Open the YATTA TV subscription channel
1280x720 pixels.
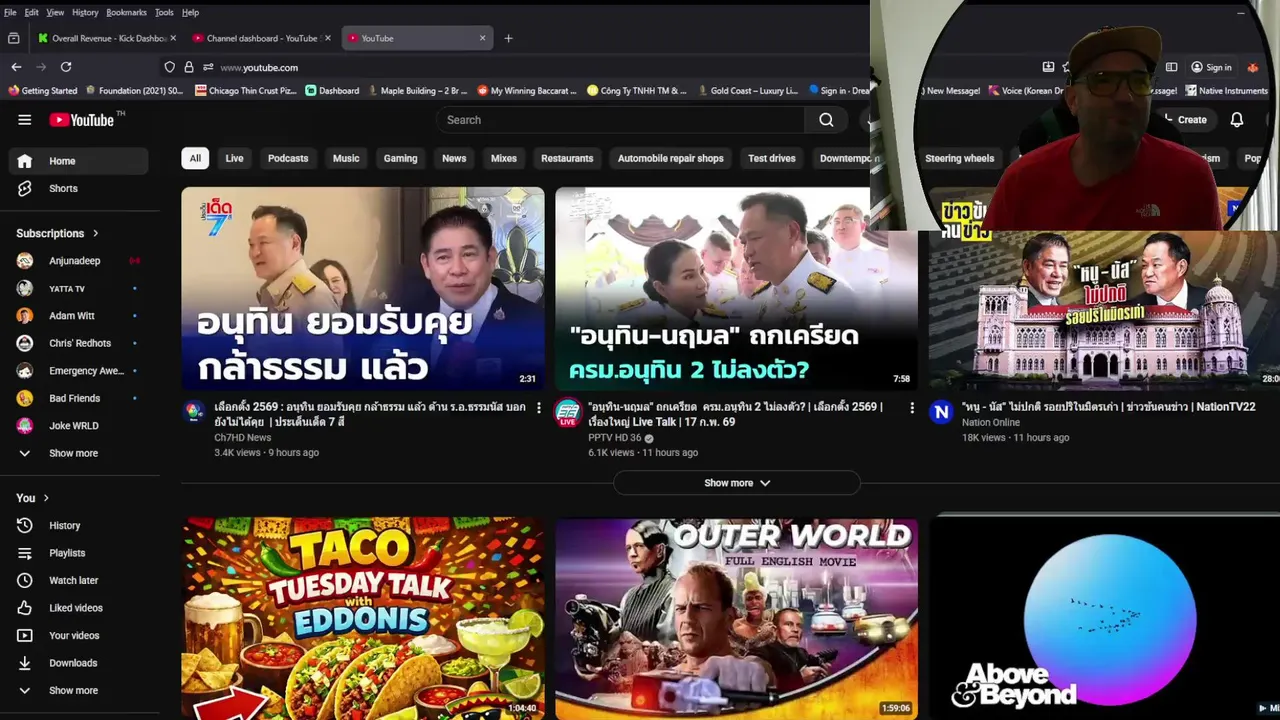(x=78, y=288)
